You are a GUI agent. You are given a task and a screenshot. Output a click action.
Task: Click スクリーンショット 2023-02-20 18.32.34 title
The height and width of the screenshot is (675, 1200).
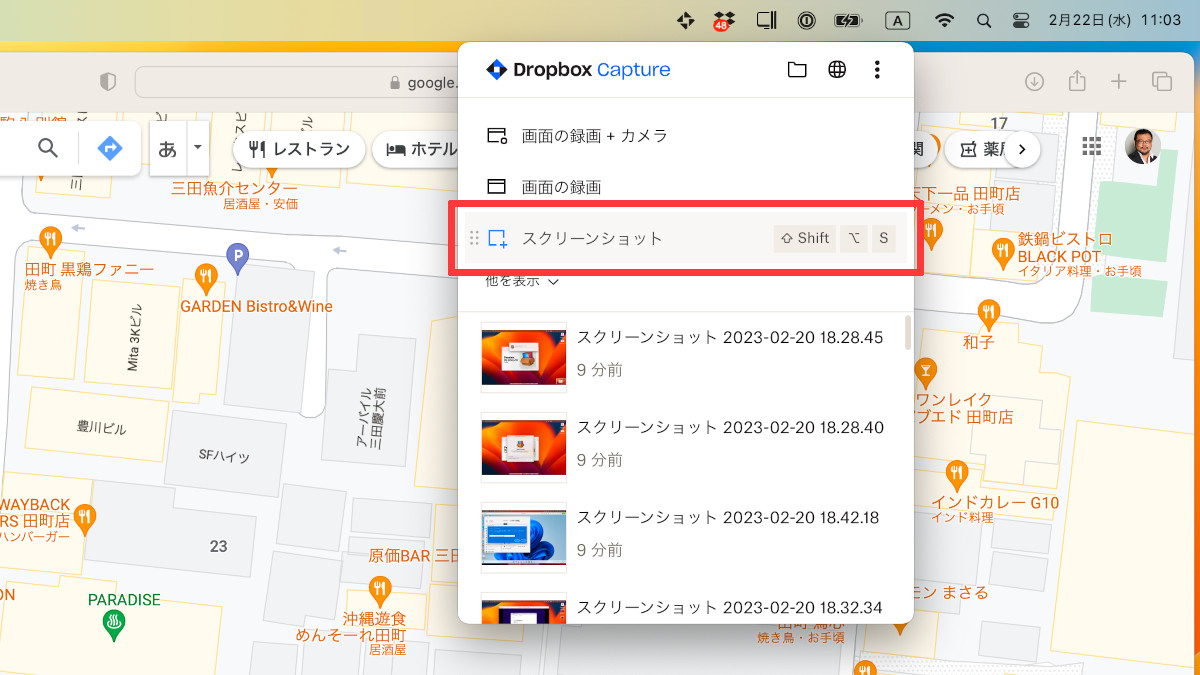[x=730, y=607]
